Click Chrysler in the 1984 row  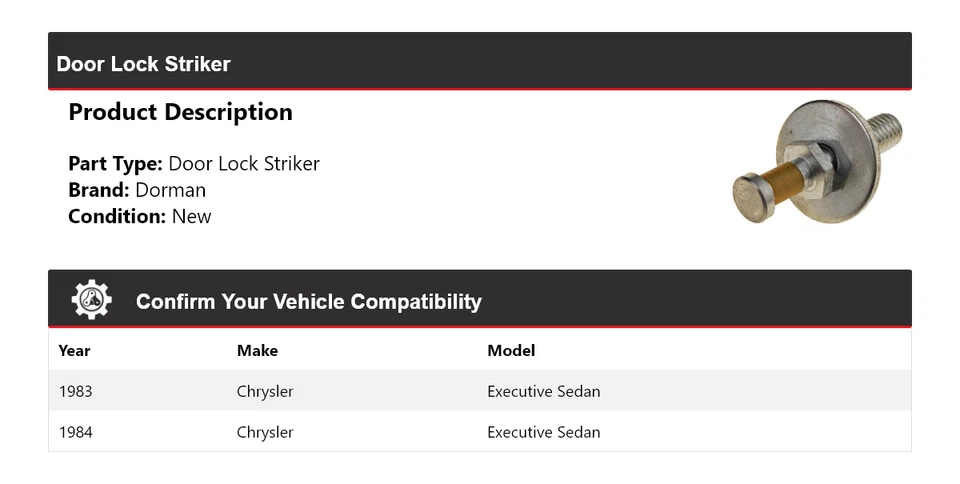point(265,432)
